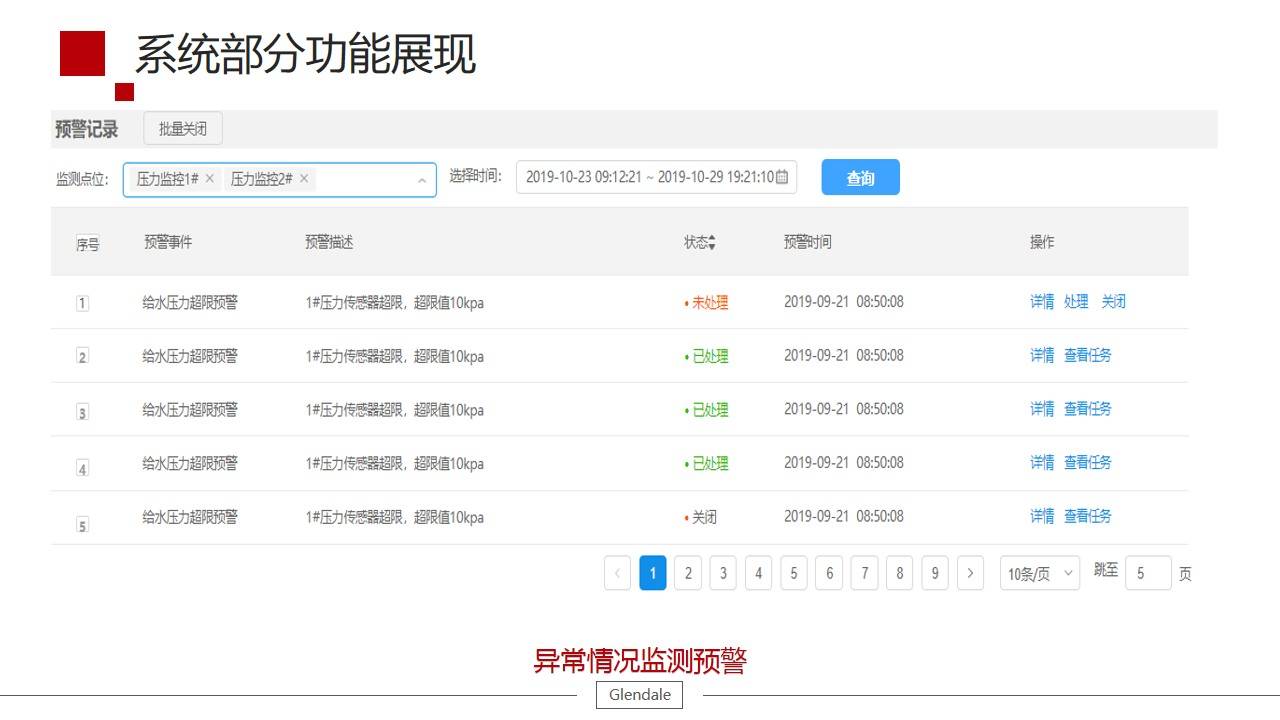Image resolution: width=1280 pixels, height=720 pixels.
Task: Click the 序号 column header
Action: pyautogui.click(x=88, y=244)
